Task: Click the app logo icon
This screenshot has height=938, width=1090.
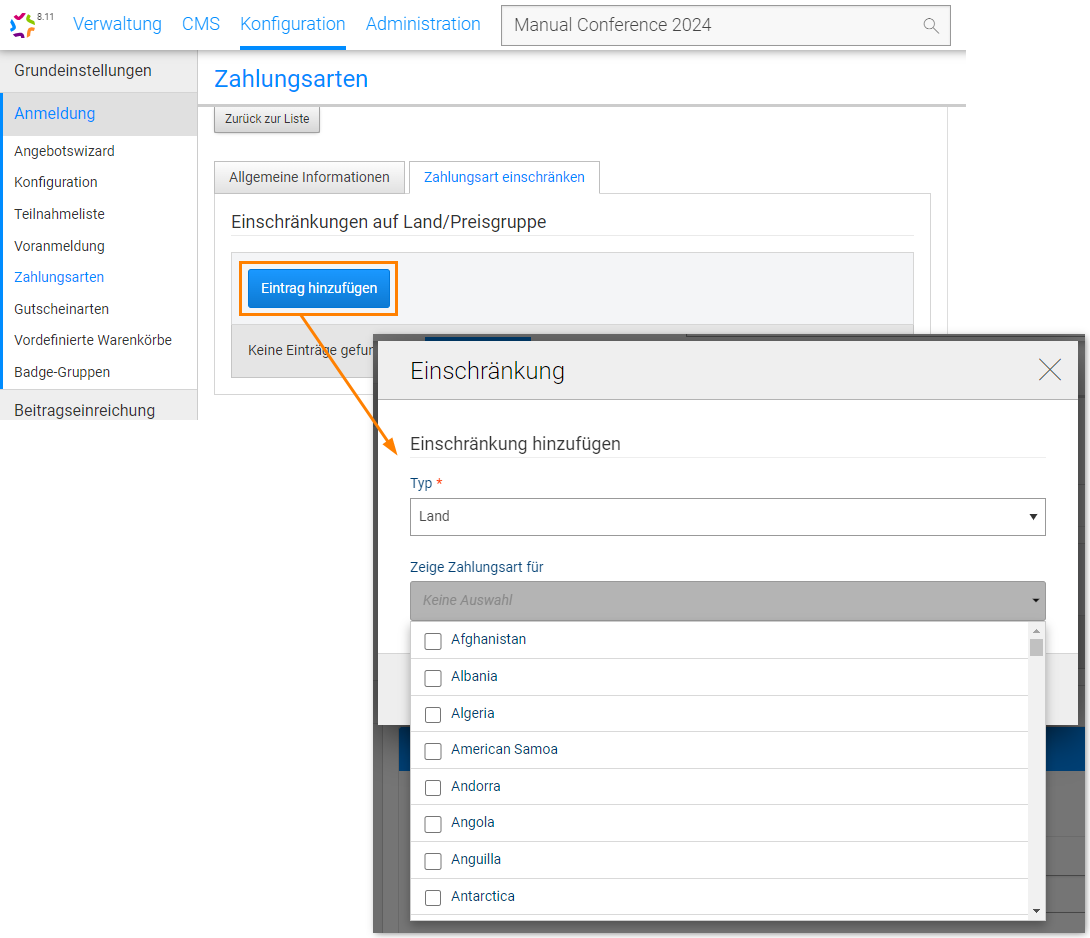Action: click(x=22, y=25)
